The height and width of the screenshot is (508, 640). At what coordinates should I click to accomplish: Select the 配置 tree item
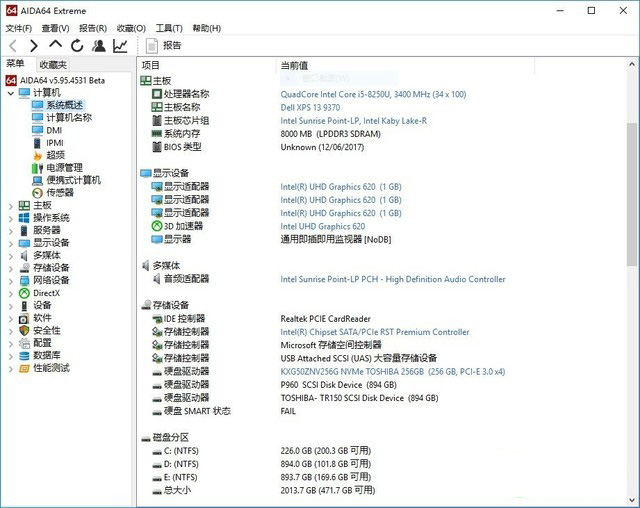pyautogui.click(x=42, y=343)
